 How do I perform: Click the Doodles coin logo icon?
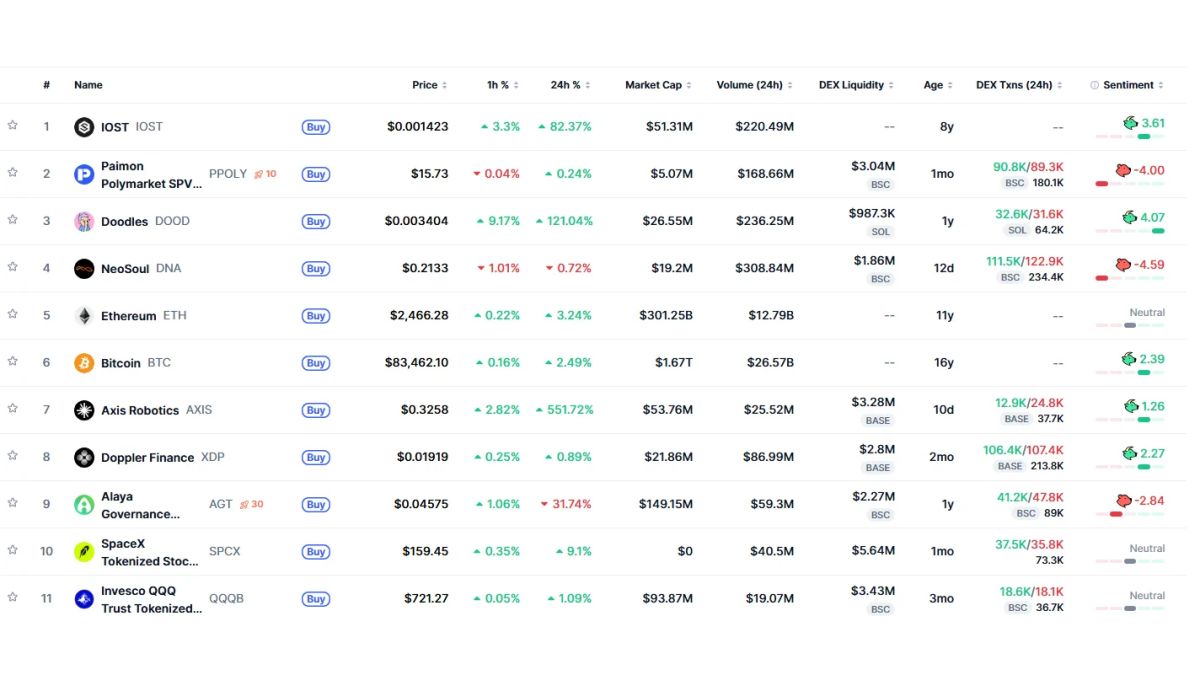(x=84, y=222)
